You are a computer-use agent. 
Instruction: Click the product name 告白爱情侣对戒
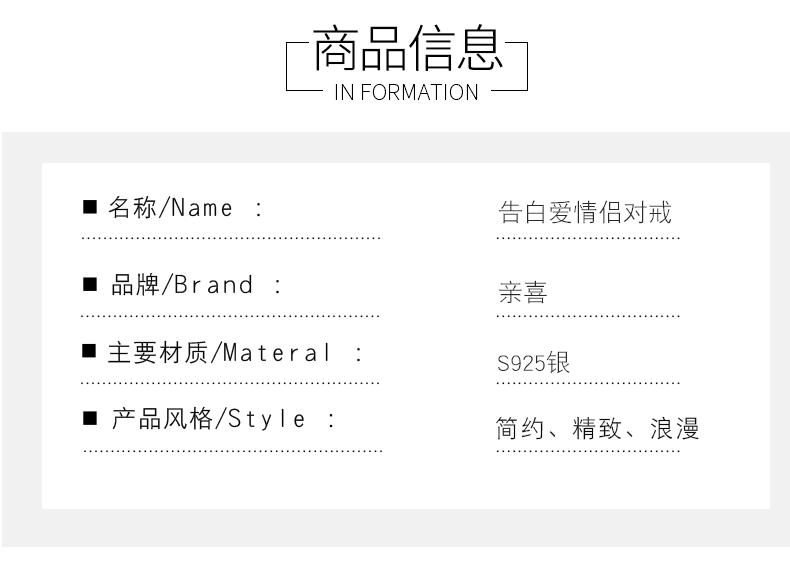[585, 212]
